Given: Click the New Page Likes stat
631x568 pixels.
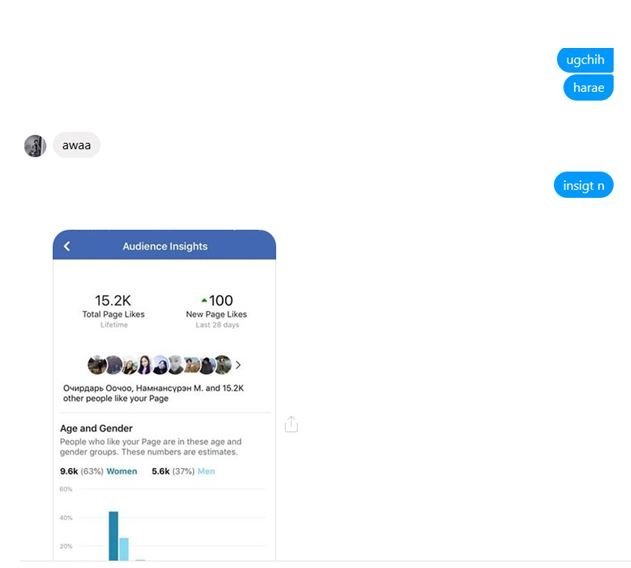Looking at the screenshot, I should pos(217,310).
